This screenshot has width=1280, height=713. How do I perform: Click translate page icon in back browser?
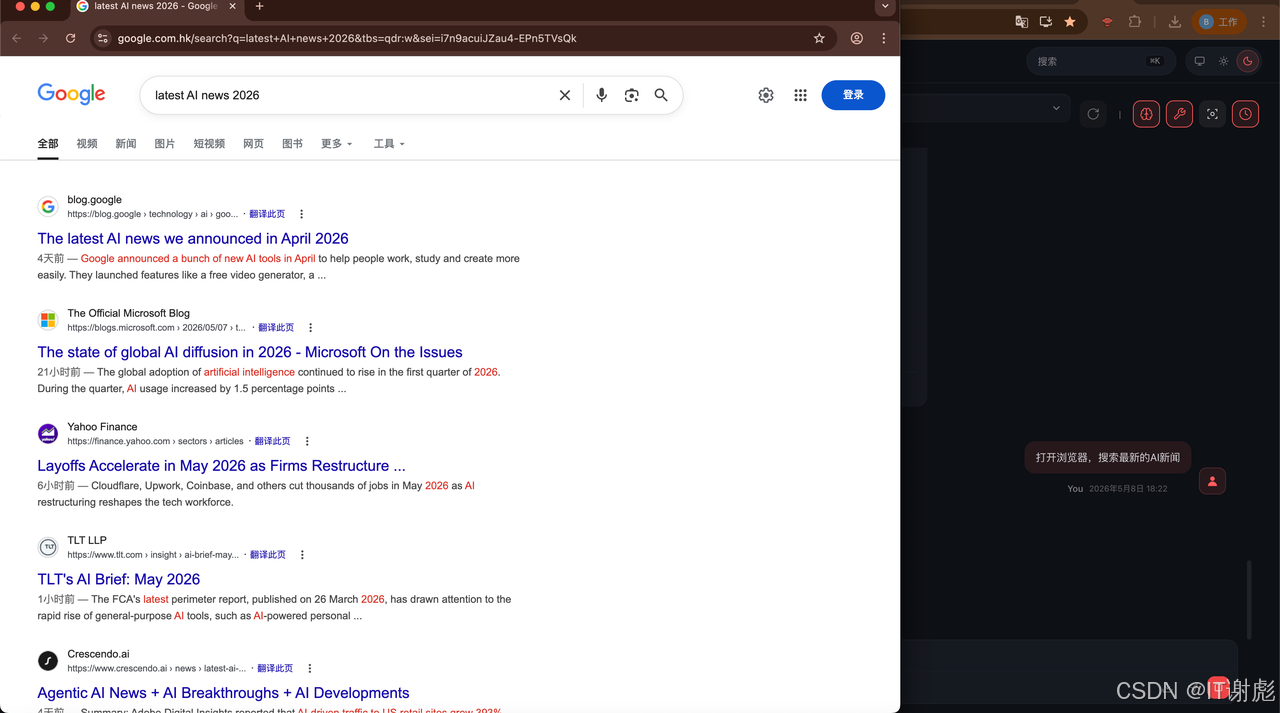coord(1021,22)
